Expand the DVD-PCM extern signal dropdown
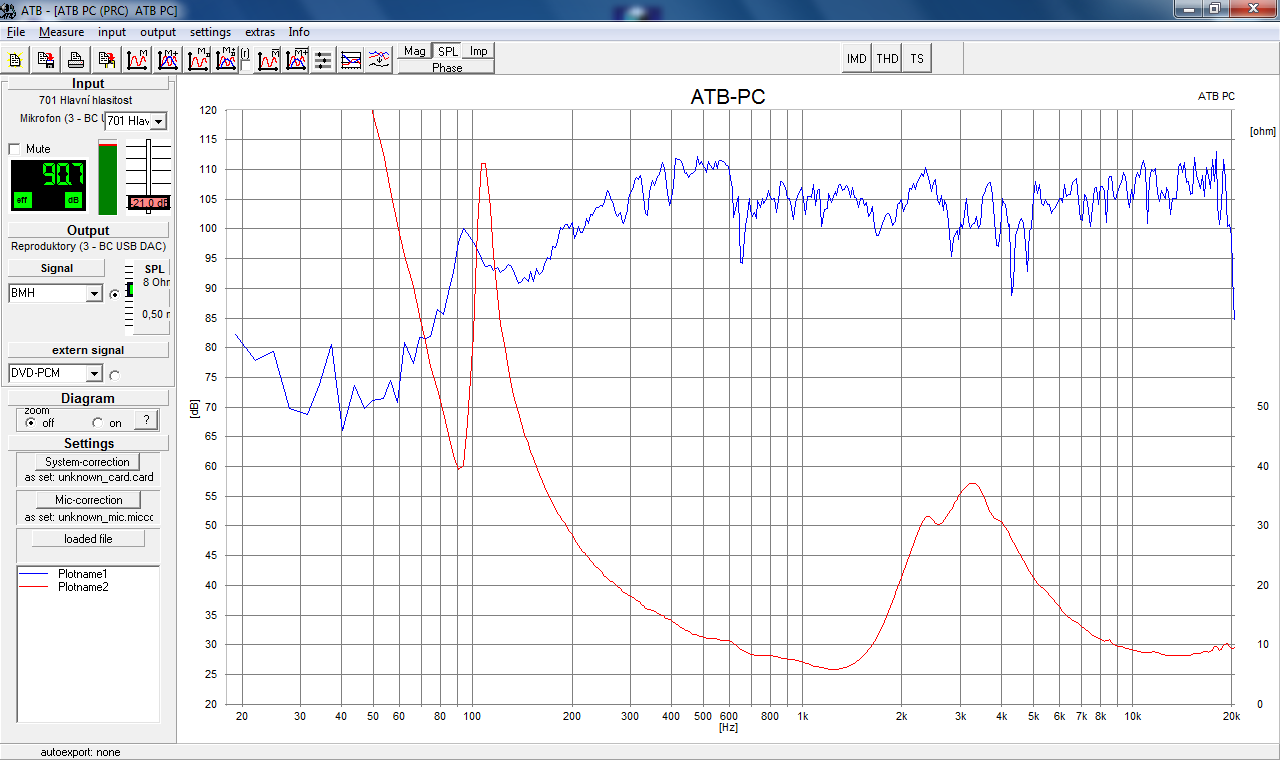This screenshot has height=760, width=1280. point(94,373)
